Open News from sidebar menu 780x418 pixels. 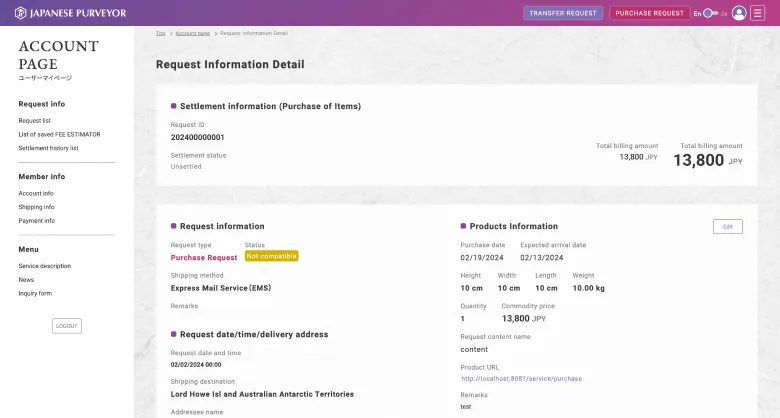coord(26,280)
